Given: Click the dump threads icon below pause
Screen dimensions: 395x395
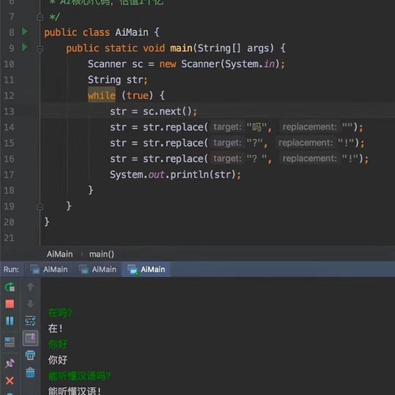Looking at the screenshot, I should [10, 342].
